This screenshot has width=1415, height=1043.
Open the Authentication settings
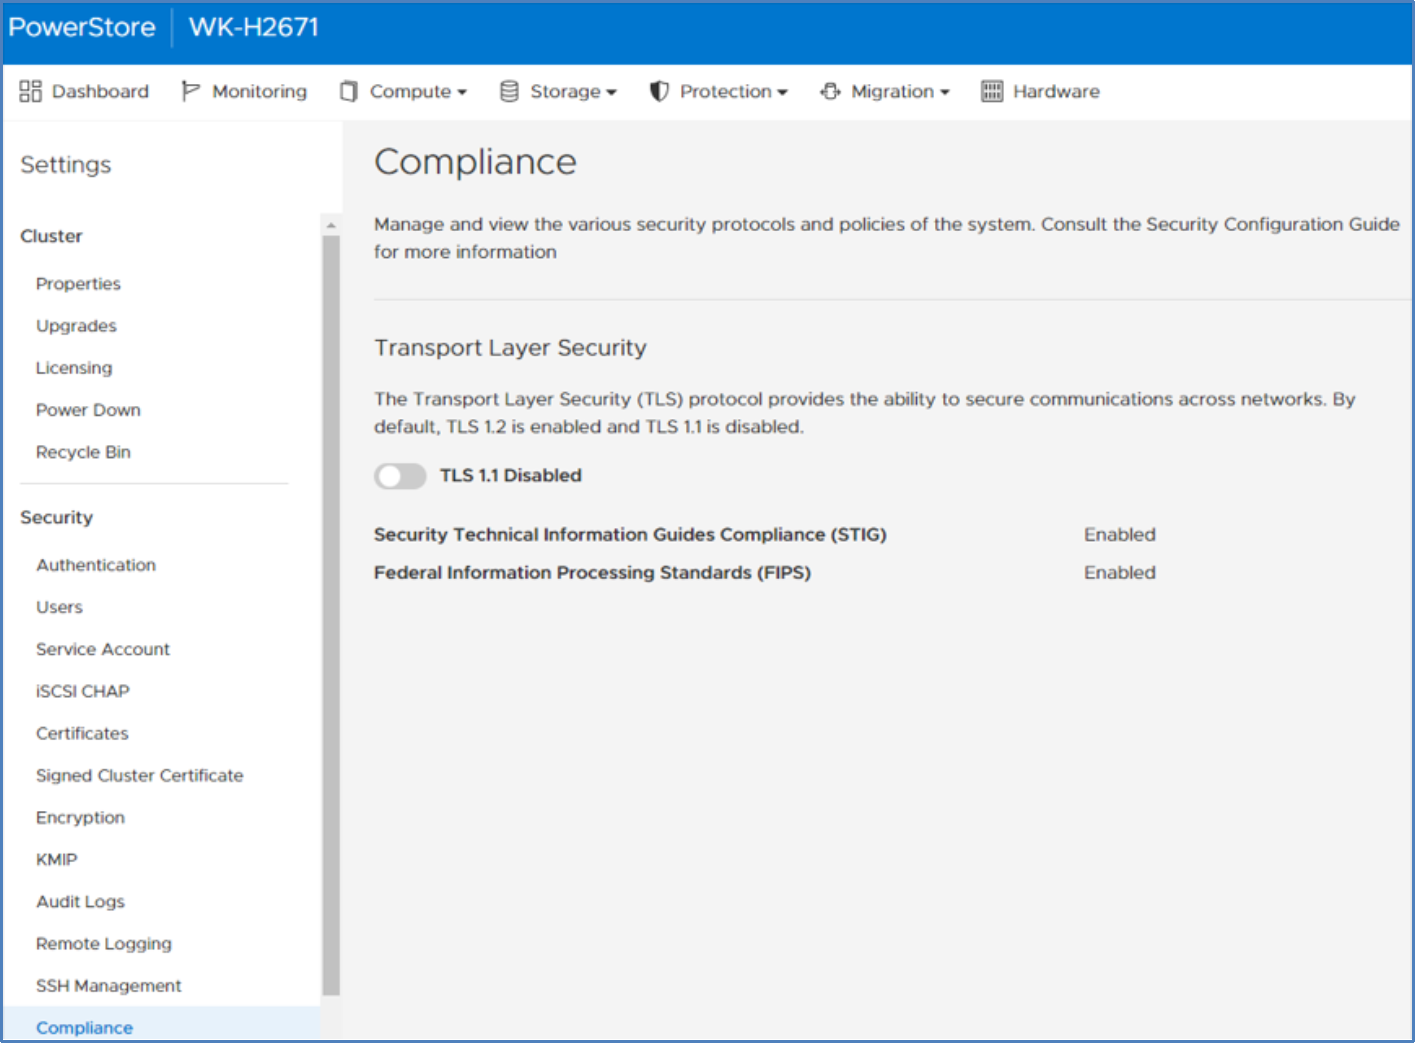click(x=96, y=565)
